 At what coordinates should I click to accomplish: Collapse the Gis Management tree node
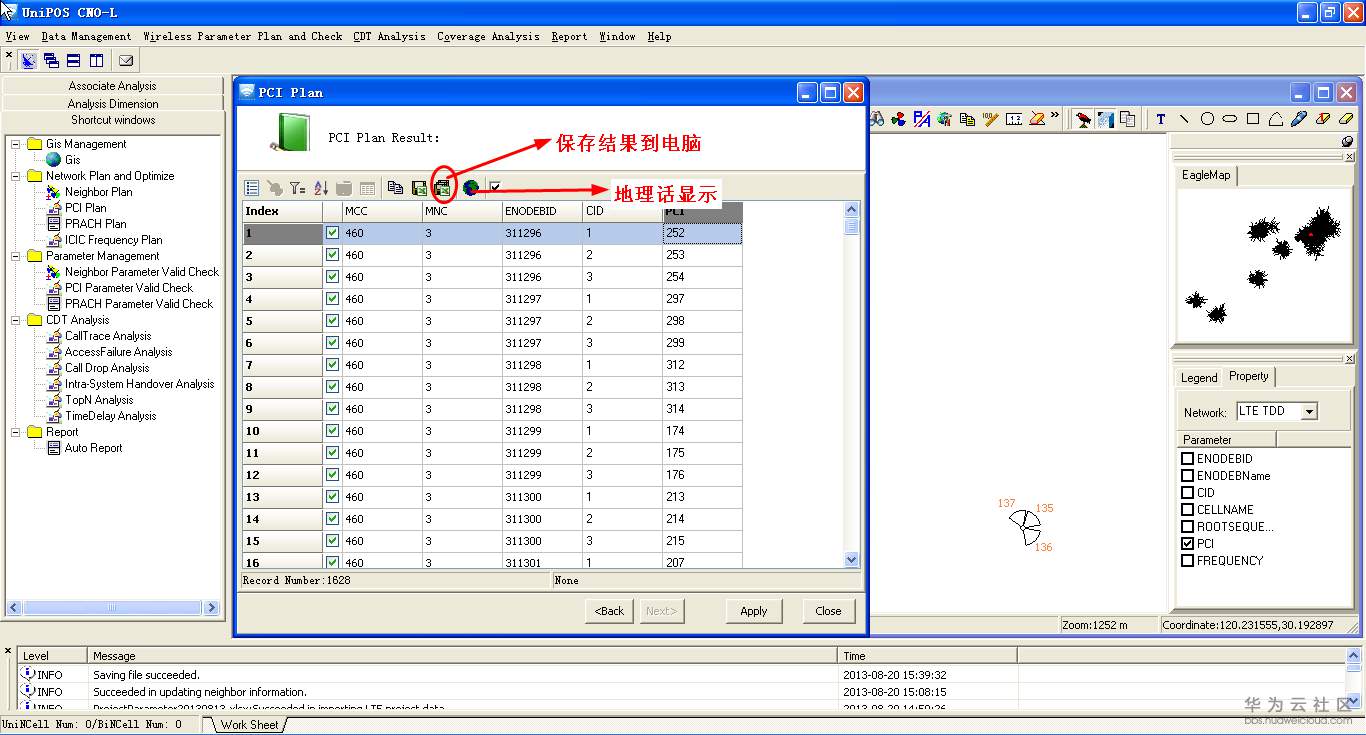coord(16,144)
